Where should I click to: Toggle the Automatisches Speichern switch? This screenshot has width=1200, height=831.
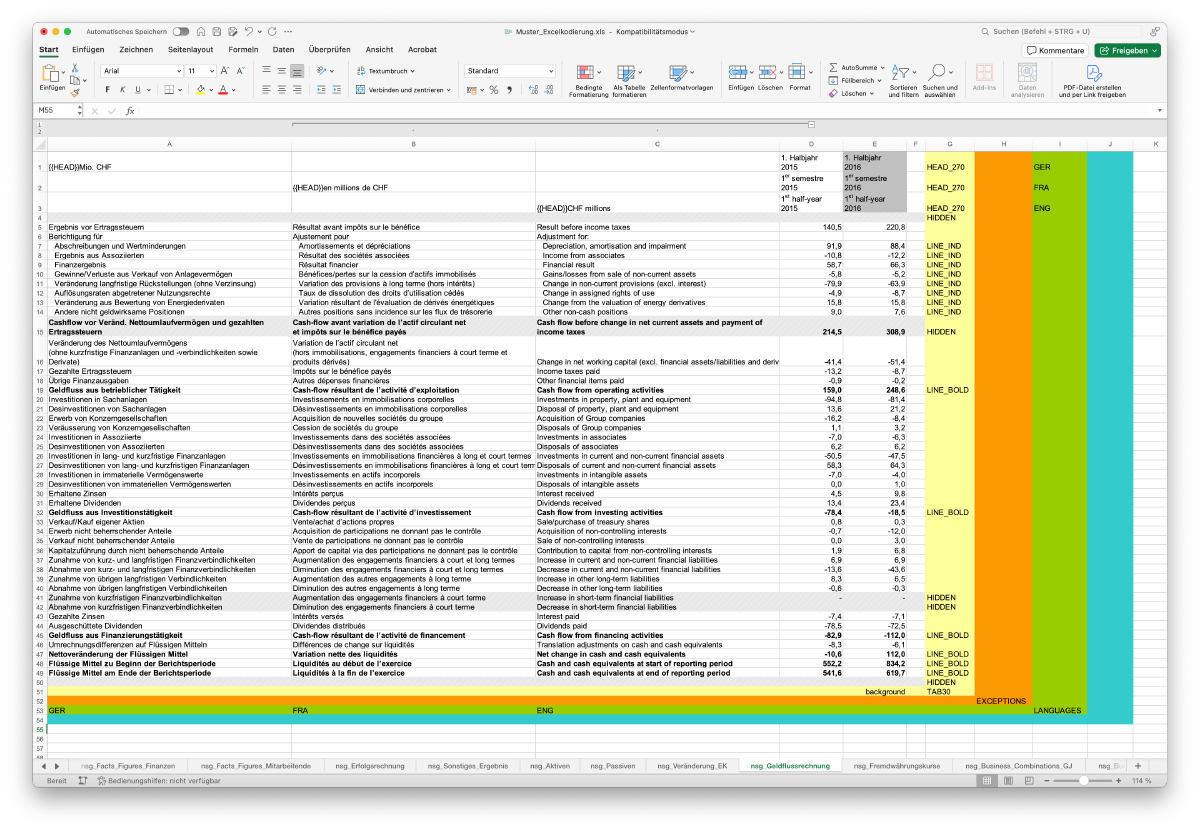(x=181, y=32)
